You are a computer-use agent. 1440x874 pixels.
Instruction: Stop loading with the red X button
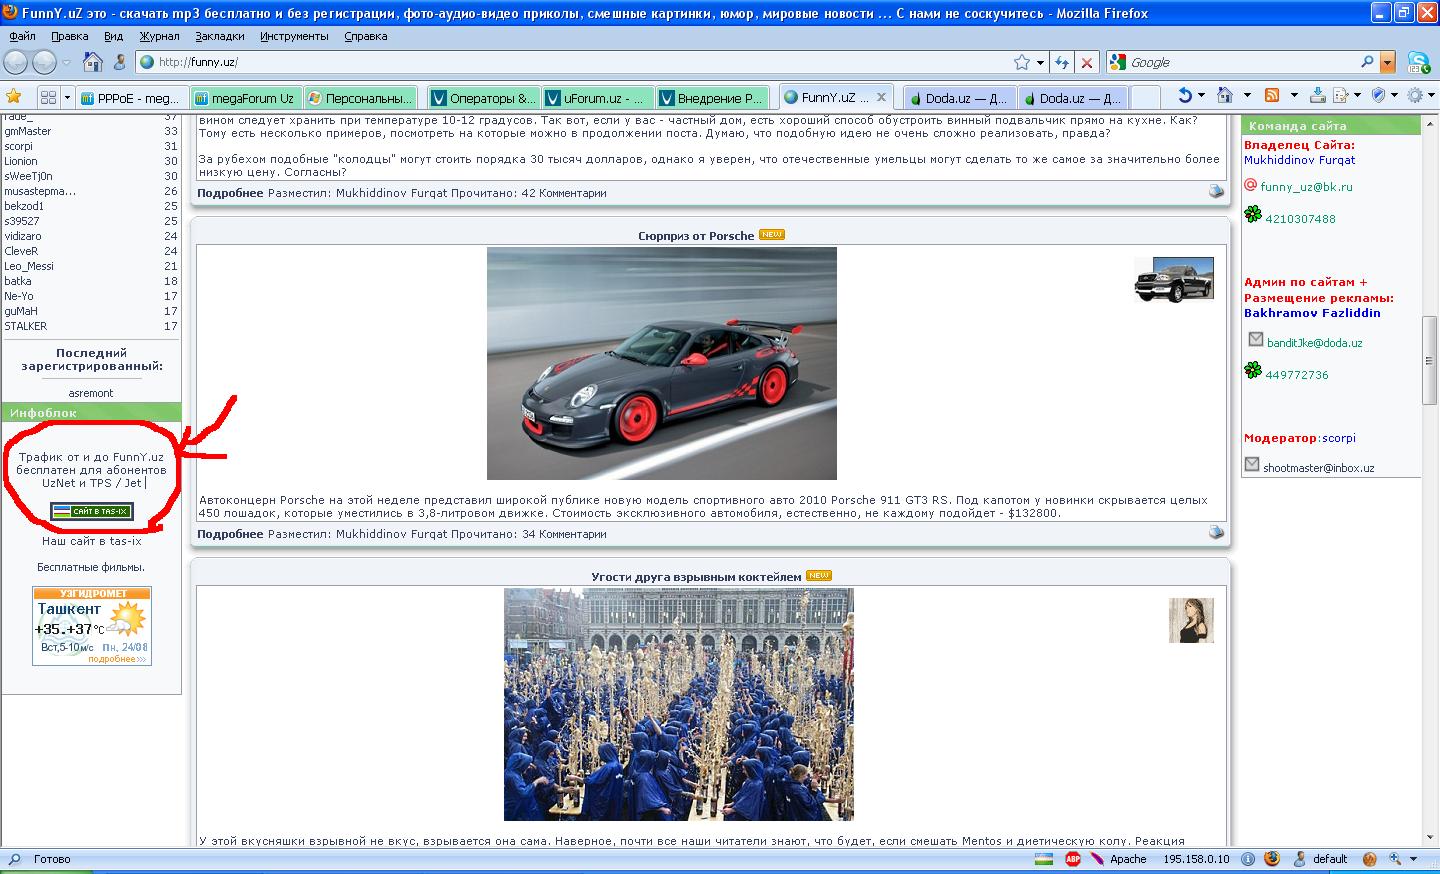tap(1087, 62)
